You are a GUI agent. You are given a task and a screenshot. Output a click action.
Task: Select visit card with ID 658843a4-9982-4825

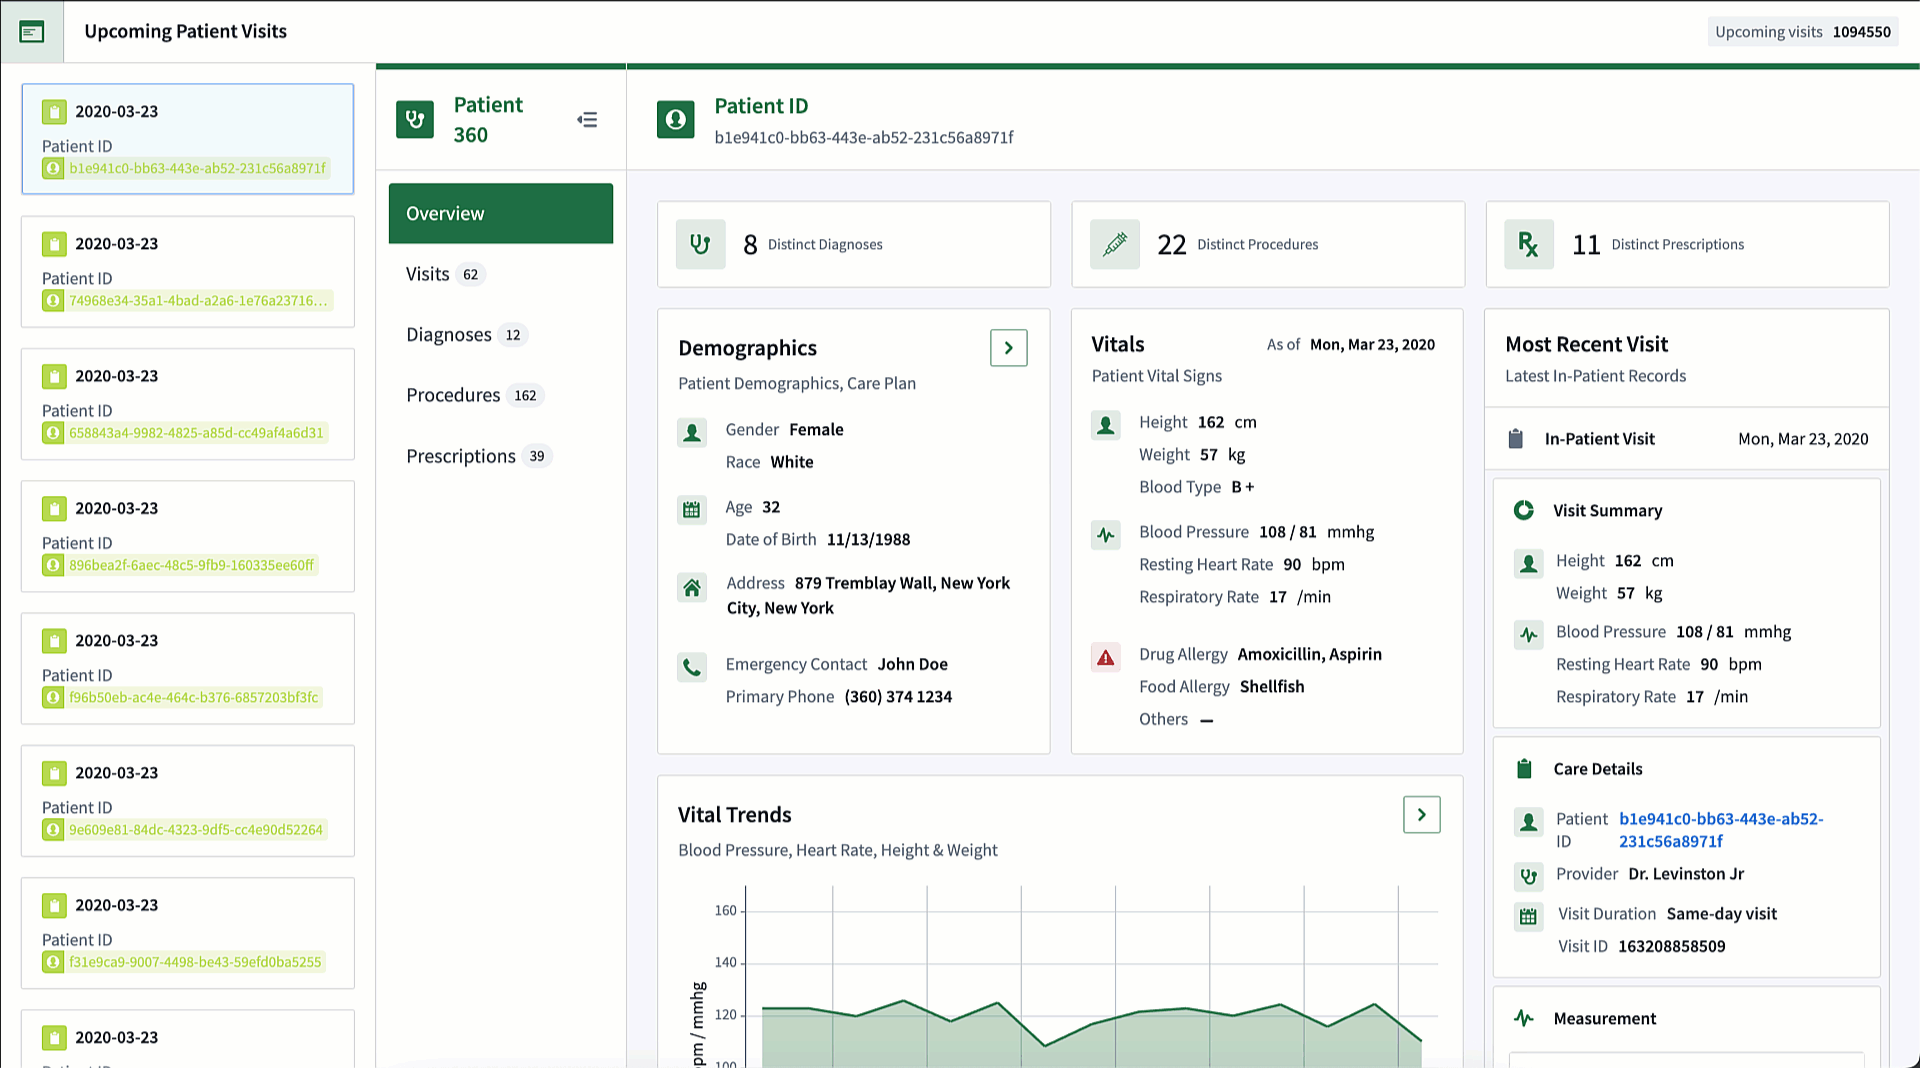(x=188, y=404)
